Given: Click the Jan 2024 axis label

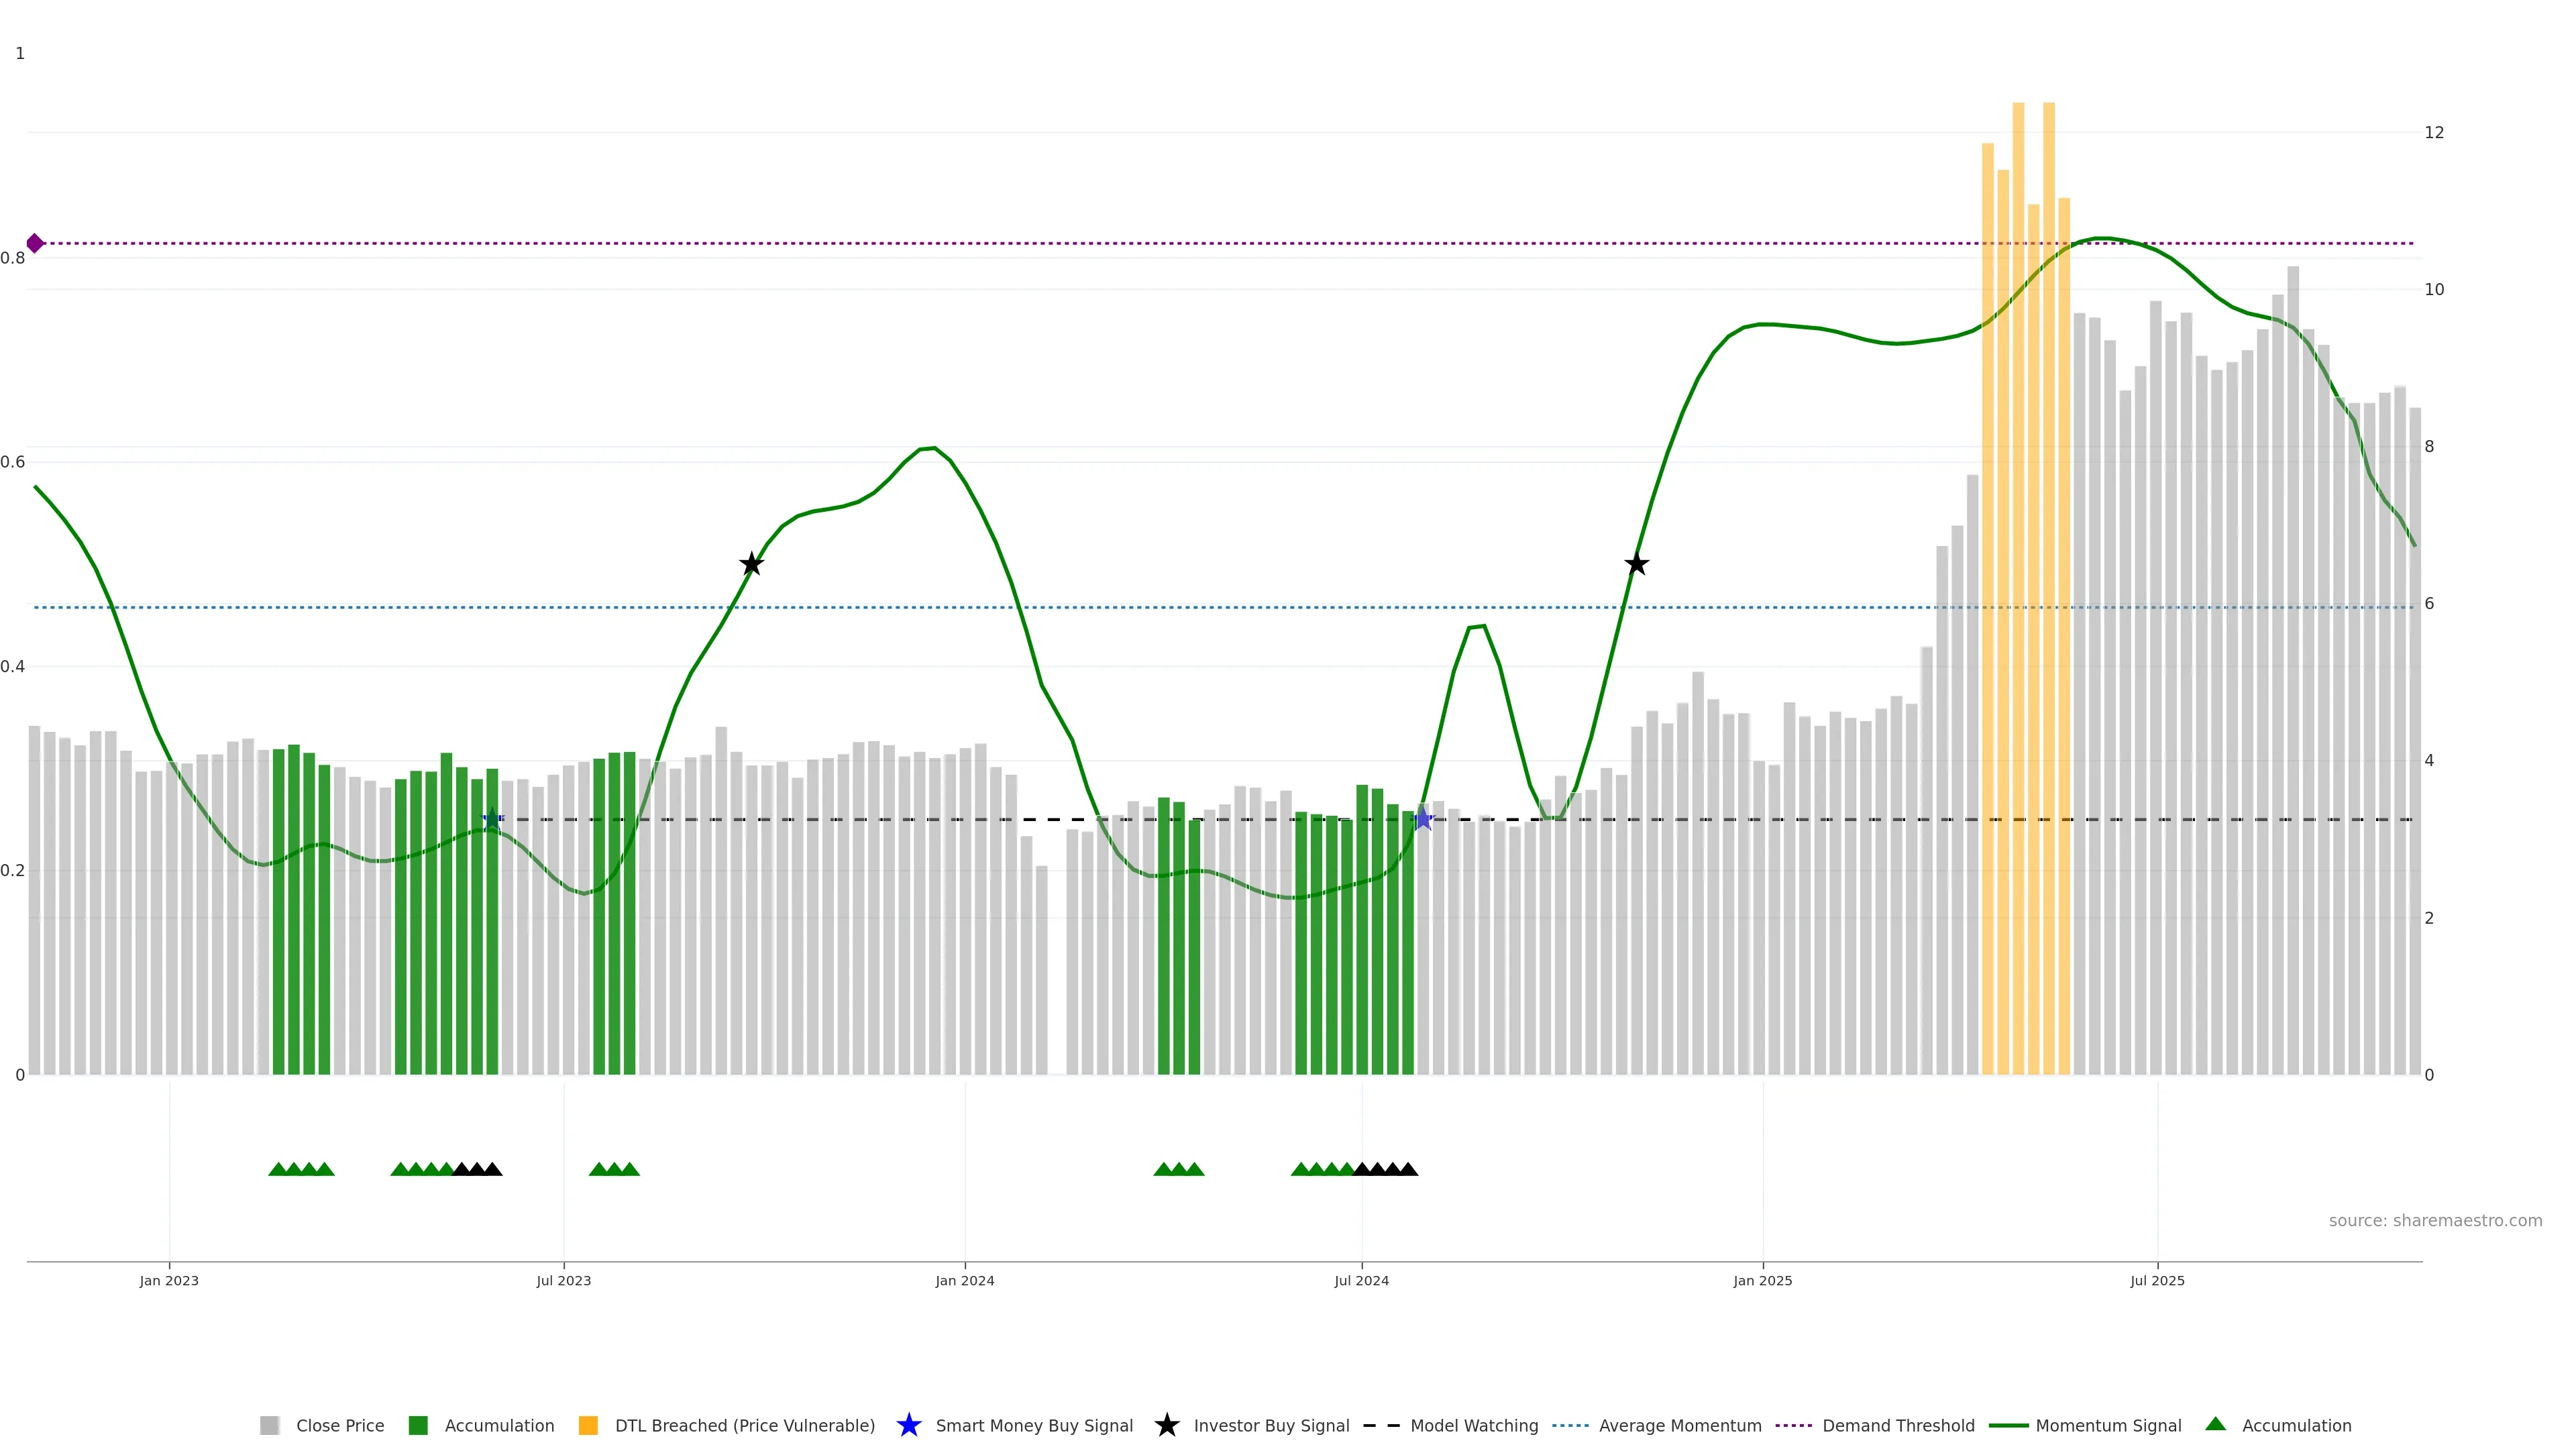Looking at the screenshot, I should pyautogui.click(x=964, y=1280).
